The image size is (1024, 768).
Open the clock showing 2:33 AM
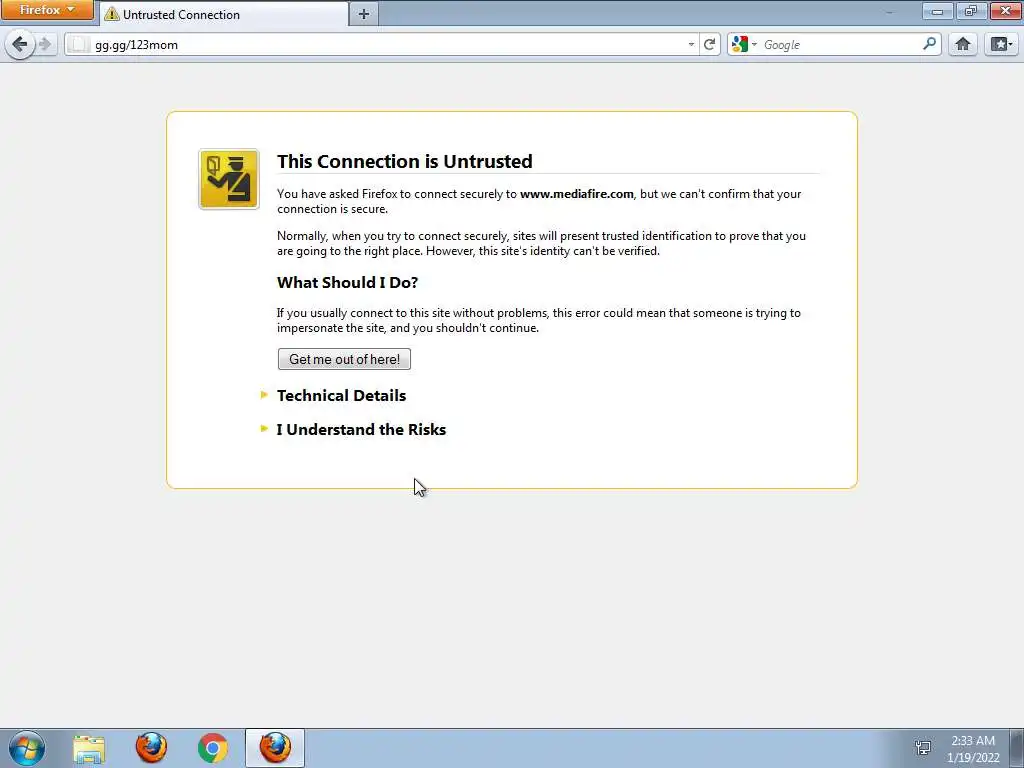[973, 748]
